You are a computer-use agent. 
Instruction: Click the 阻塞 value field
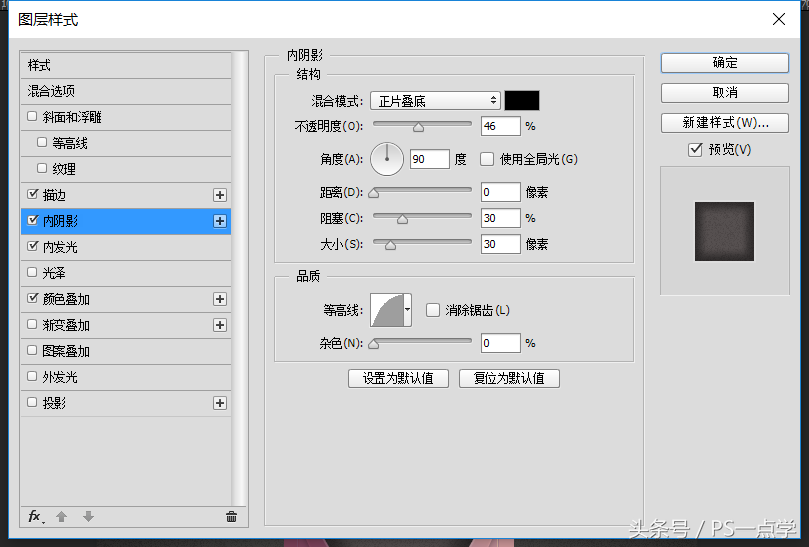500,218
